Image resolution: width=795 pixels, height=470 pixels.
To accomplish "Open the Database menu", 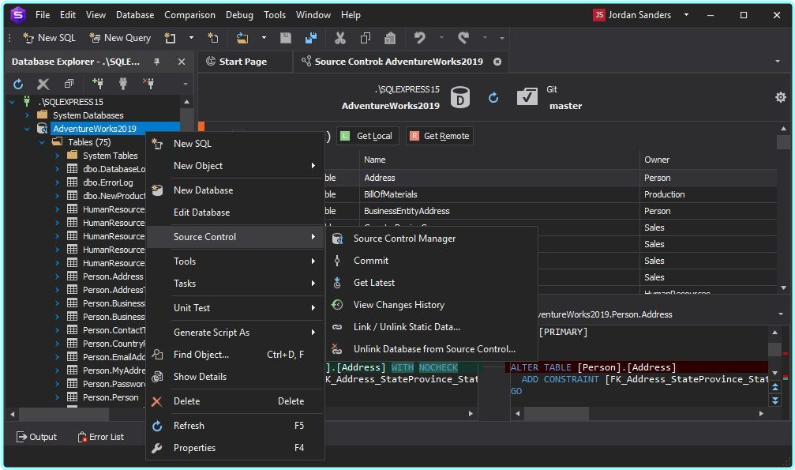I will 135,15.
